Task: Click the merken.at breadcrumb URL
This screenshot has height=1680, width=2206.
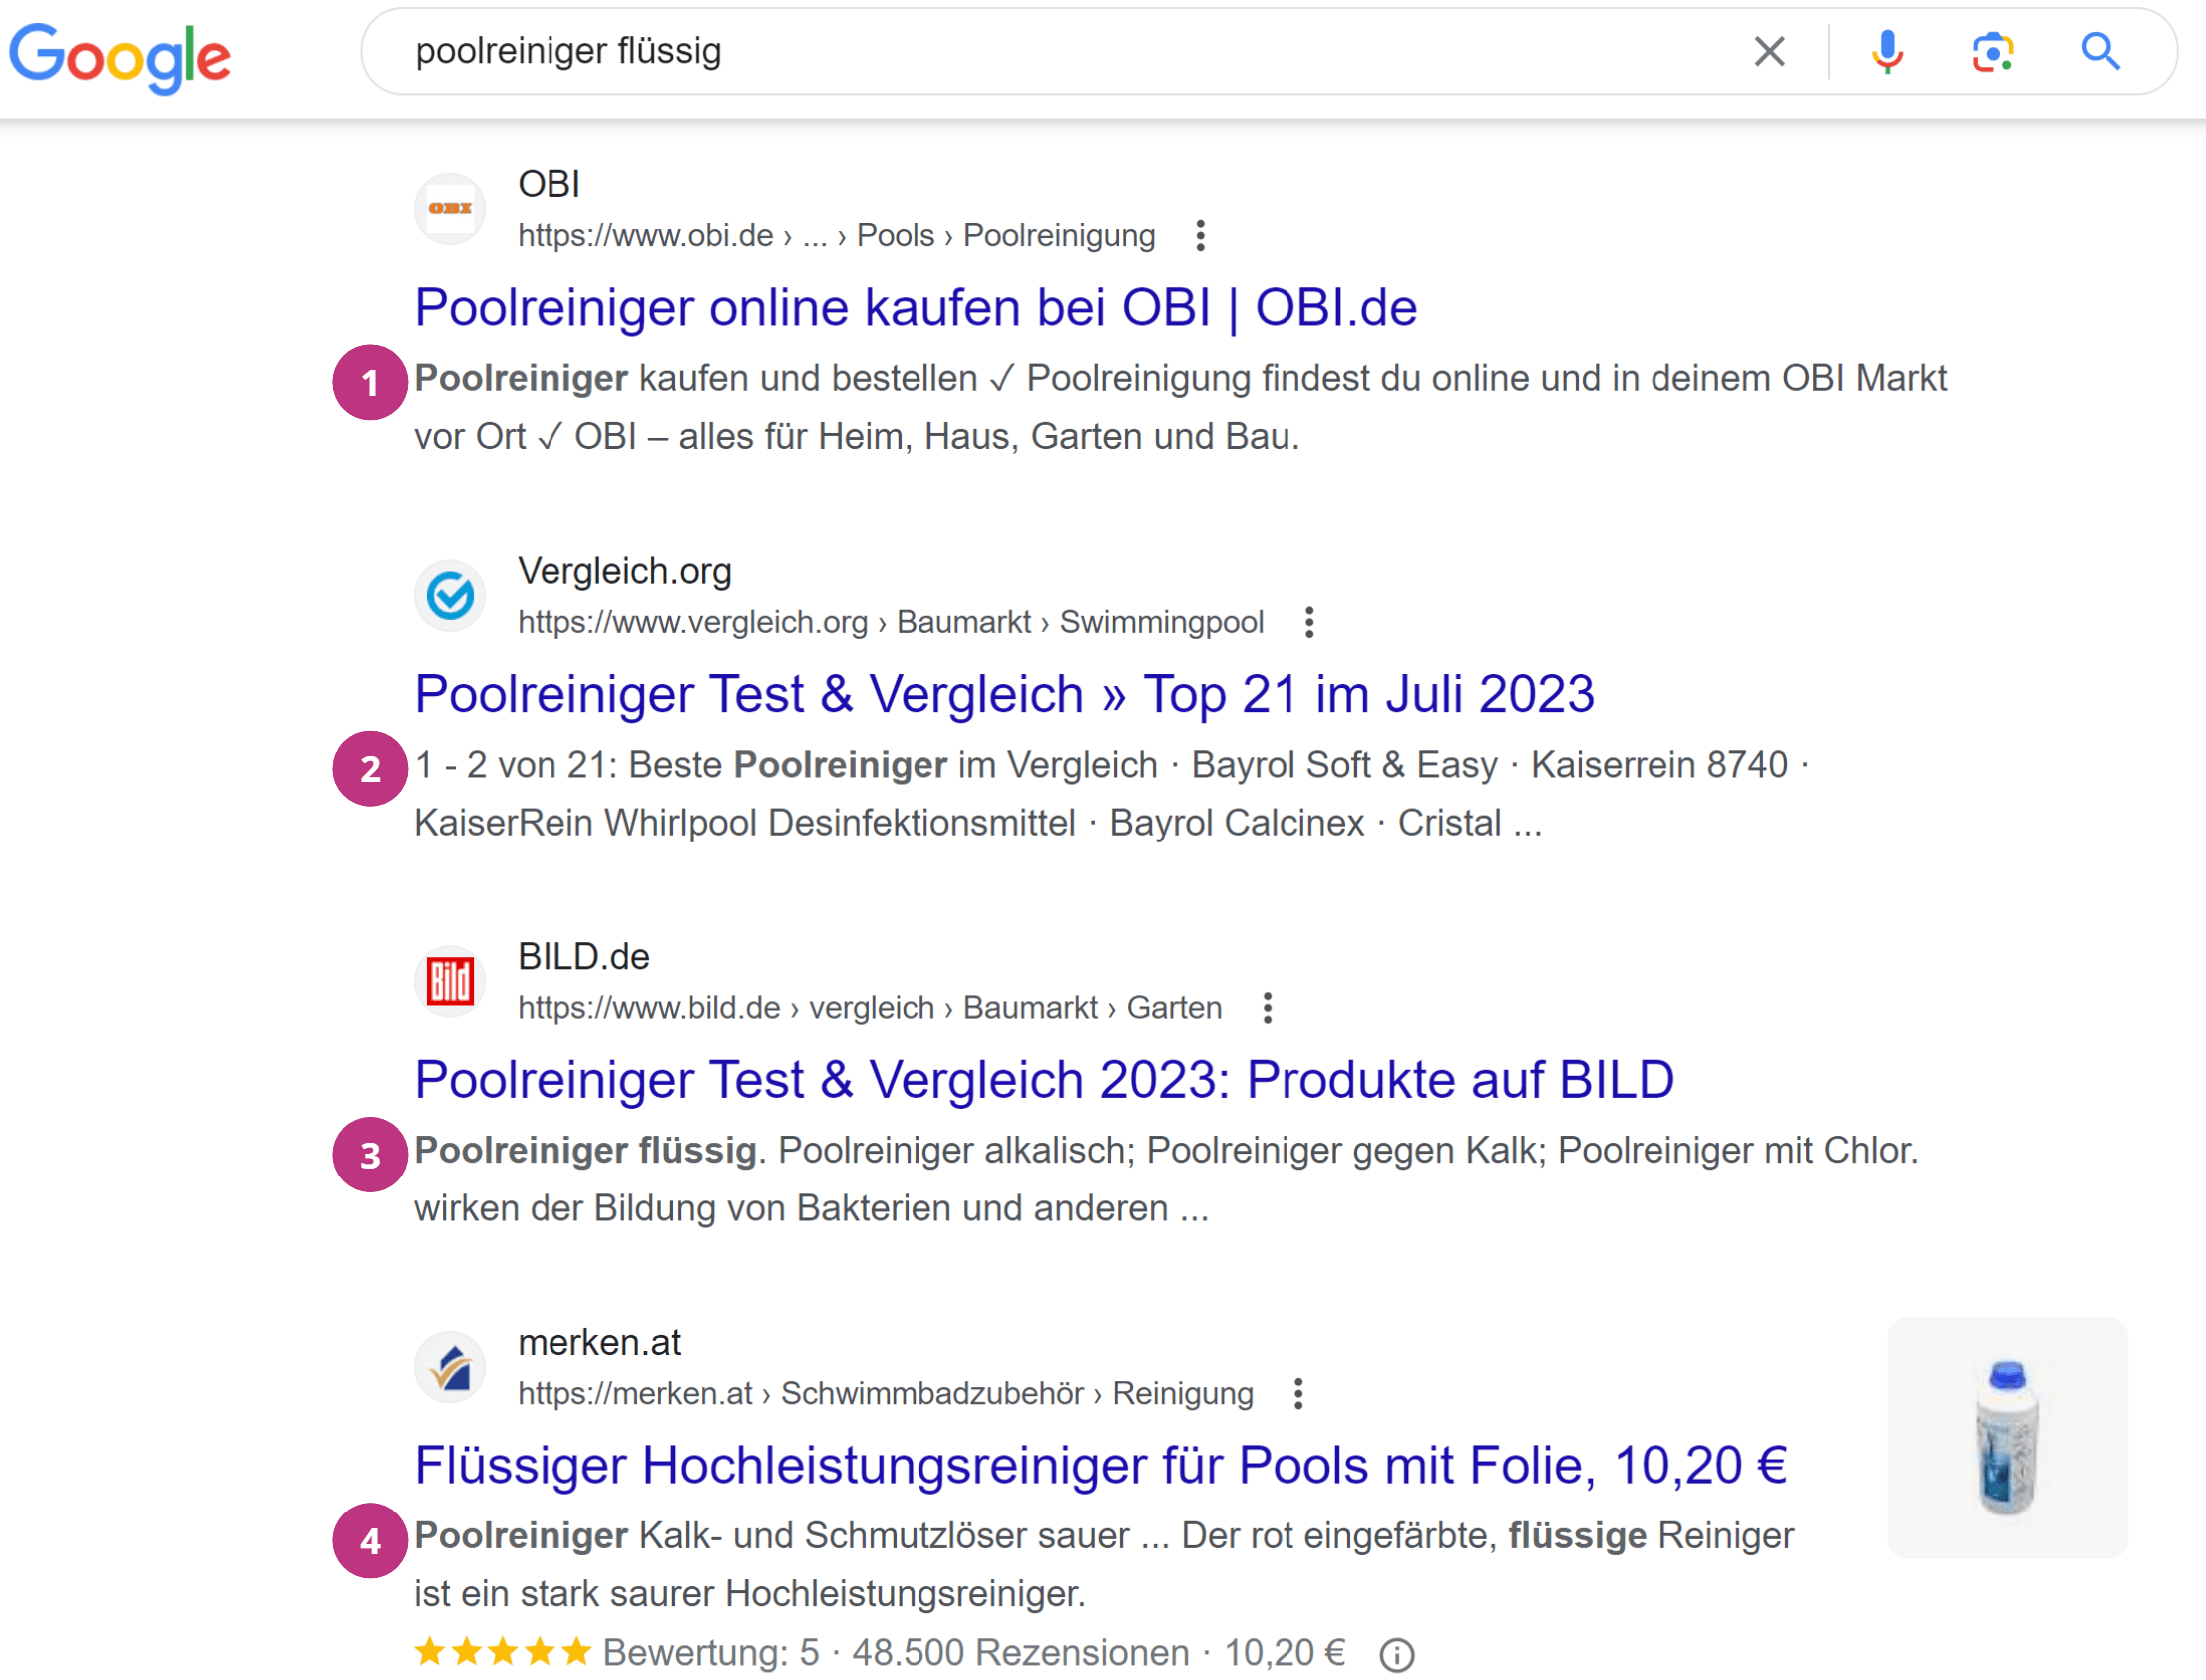Action: tap(885, 1393)
